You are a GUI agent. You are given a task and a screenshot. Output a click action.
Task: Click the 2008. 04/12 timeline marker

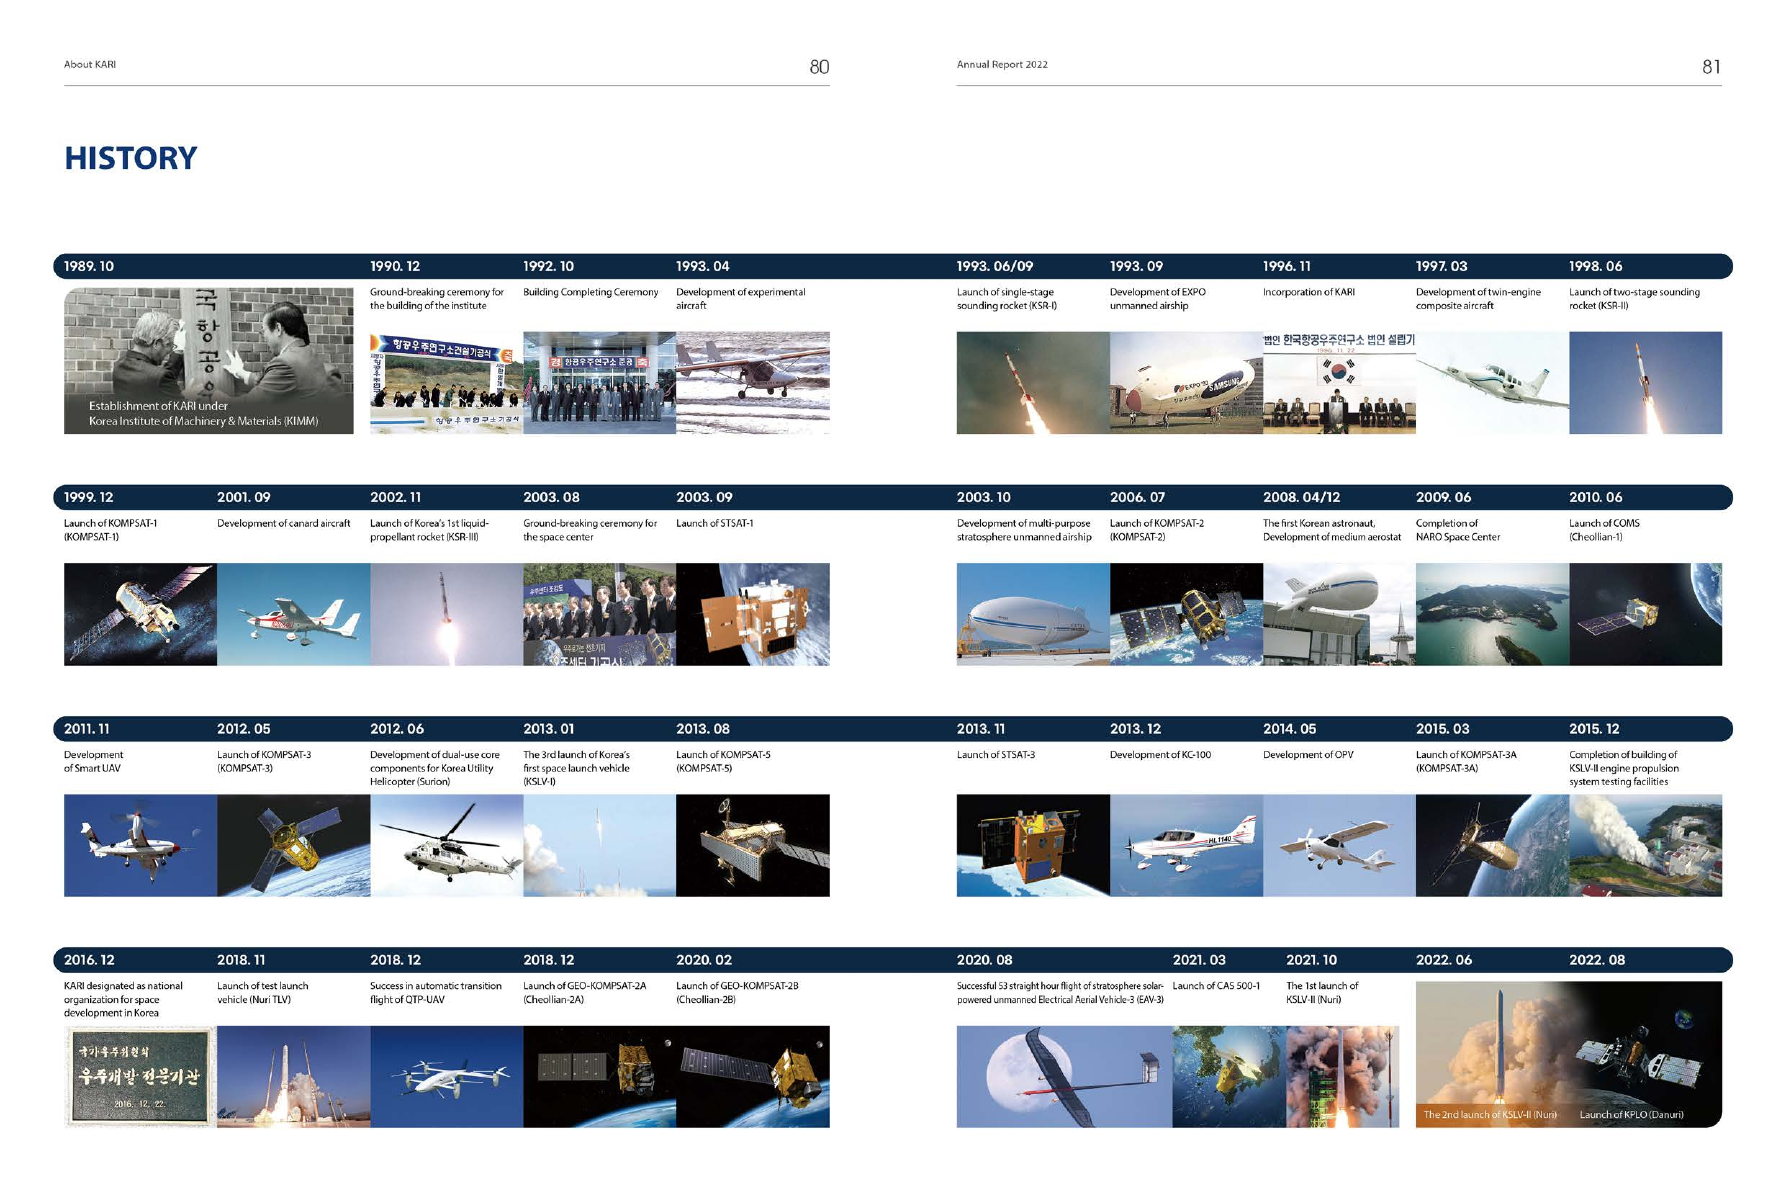point(1301,497)
